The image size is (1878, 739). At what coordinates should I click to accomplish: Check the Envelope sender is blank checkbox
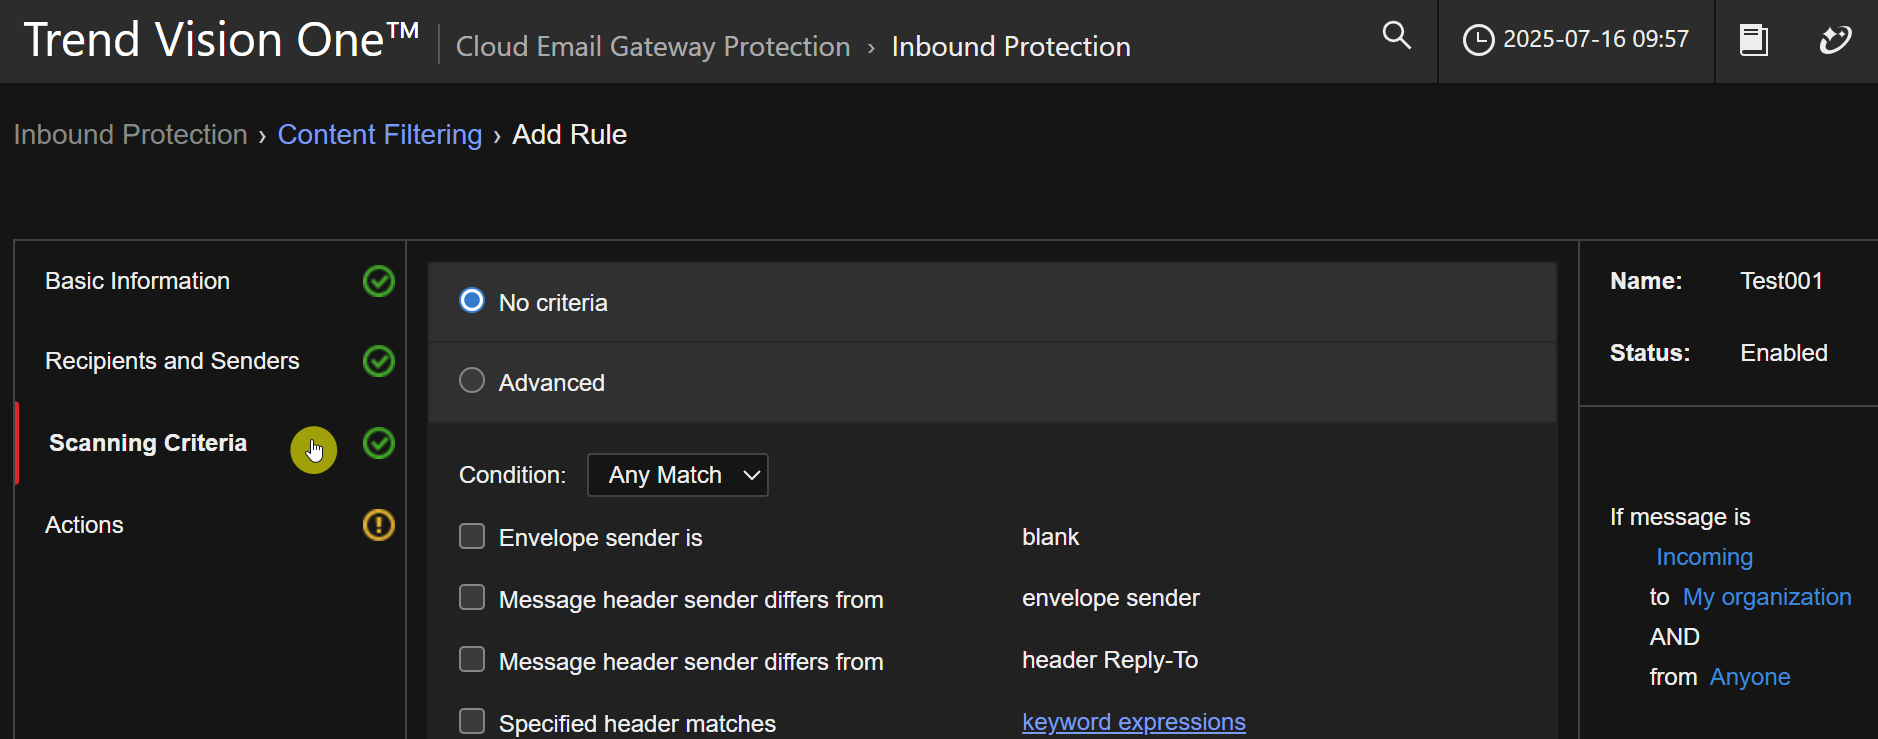[x=472, y=537]
